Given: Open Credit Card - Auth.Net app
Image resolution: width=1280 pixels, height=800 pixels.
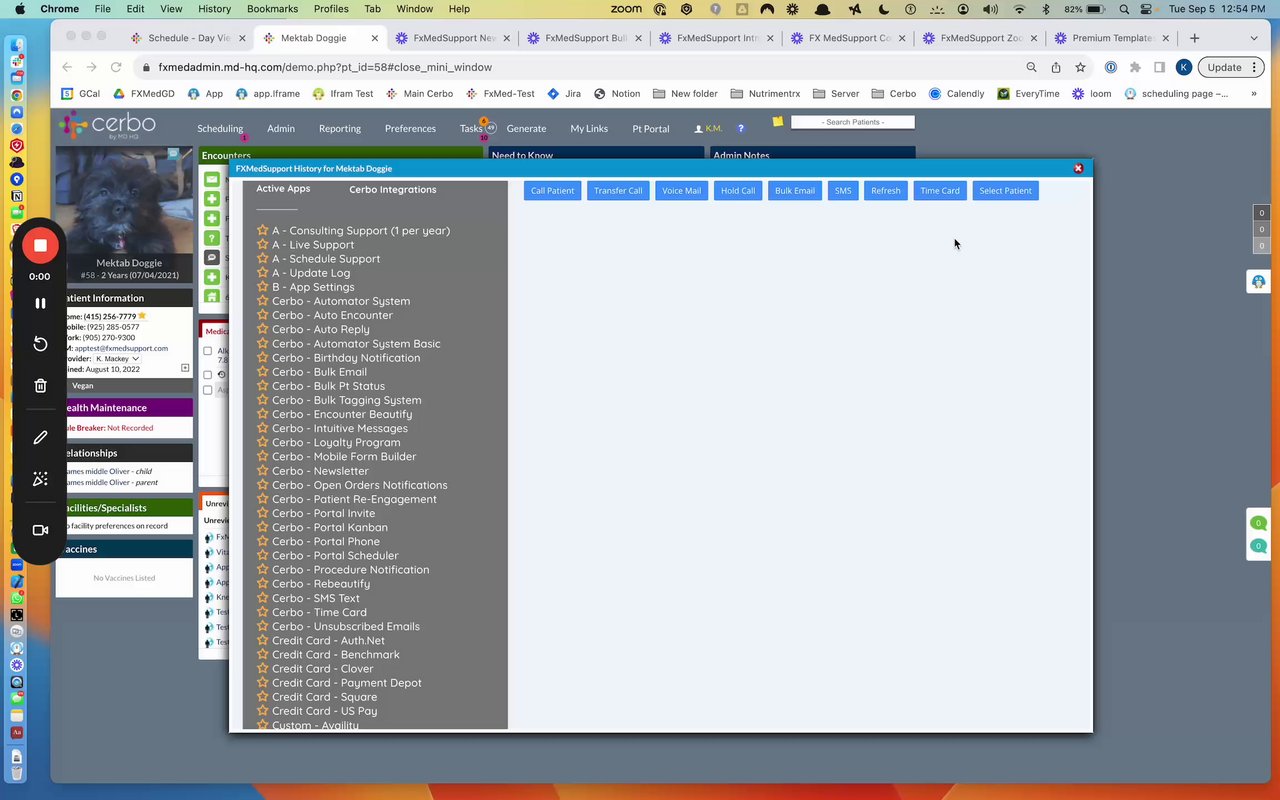Looking at the screenshot, I should [x=328, y=640].
